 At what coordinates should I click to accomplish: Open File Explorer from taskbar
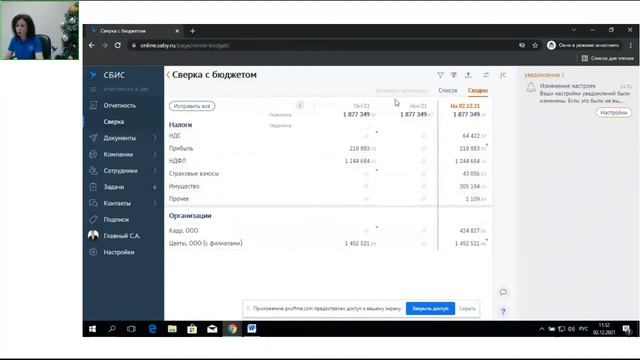pyautogui.click(x=172, y=329)
